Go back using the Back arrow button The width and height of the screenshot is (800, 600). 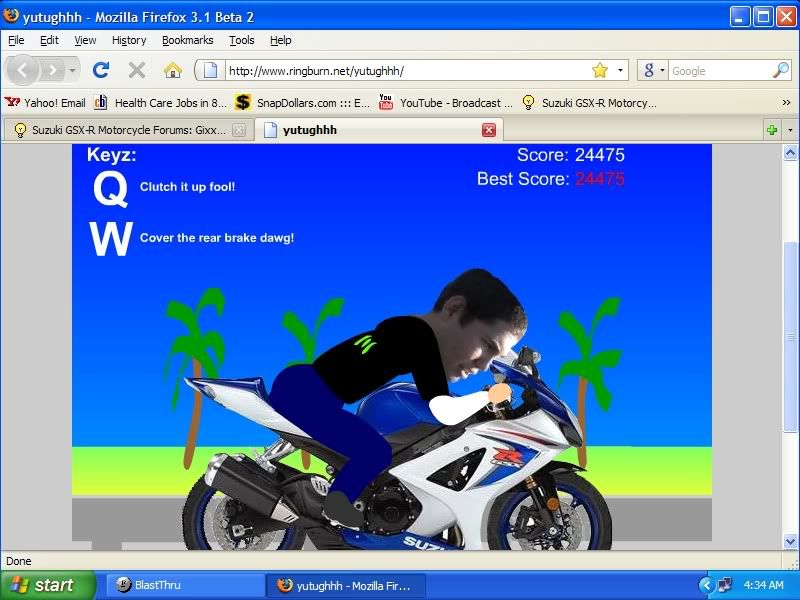tap(22, 70)
